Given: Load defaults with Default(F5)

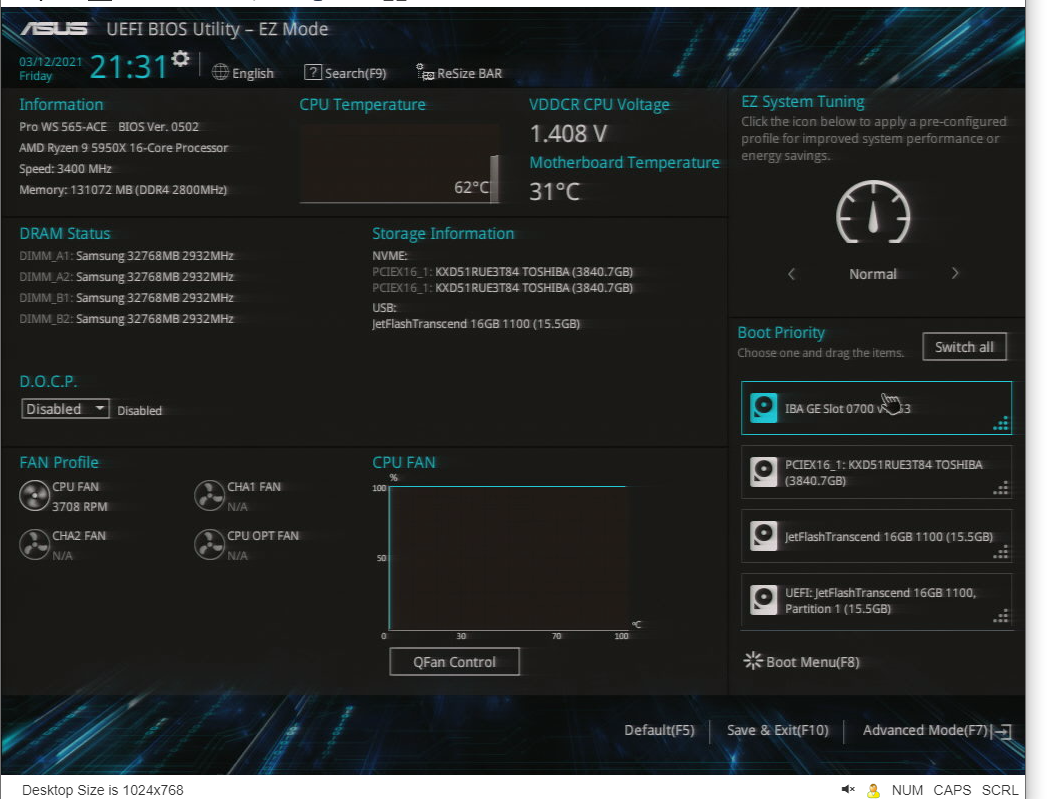Looking at the screenshot, I should 659,730.
